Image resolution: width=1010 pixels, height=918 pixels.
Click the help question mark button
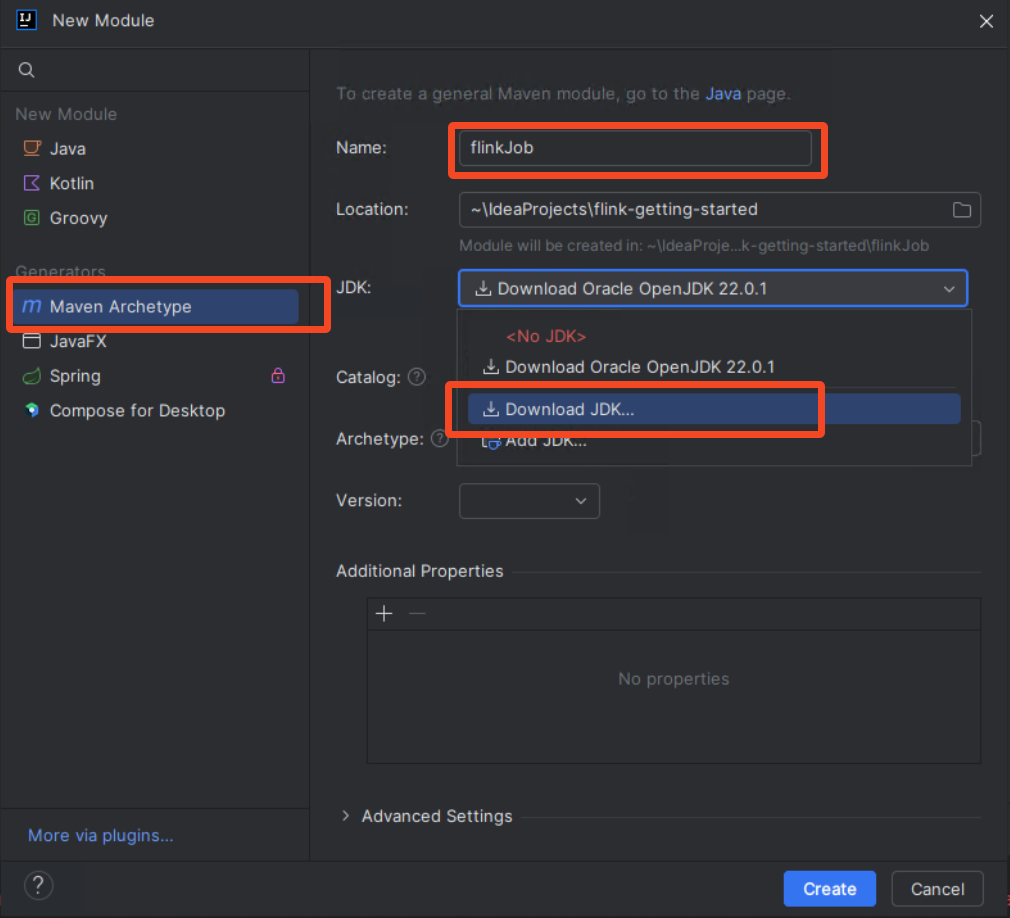tap(39, 886)
